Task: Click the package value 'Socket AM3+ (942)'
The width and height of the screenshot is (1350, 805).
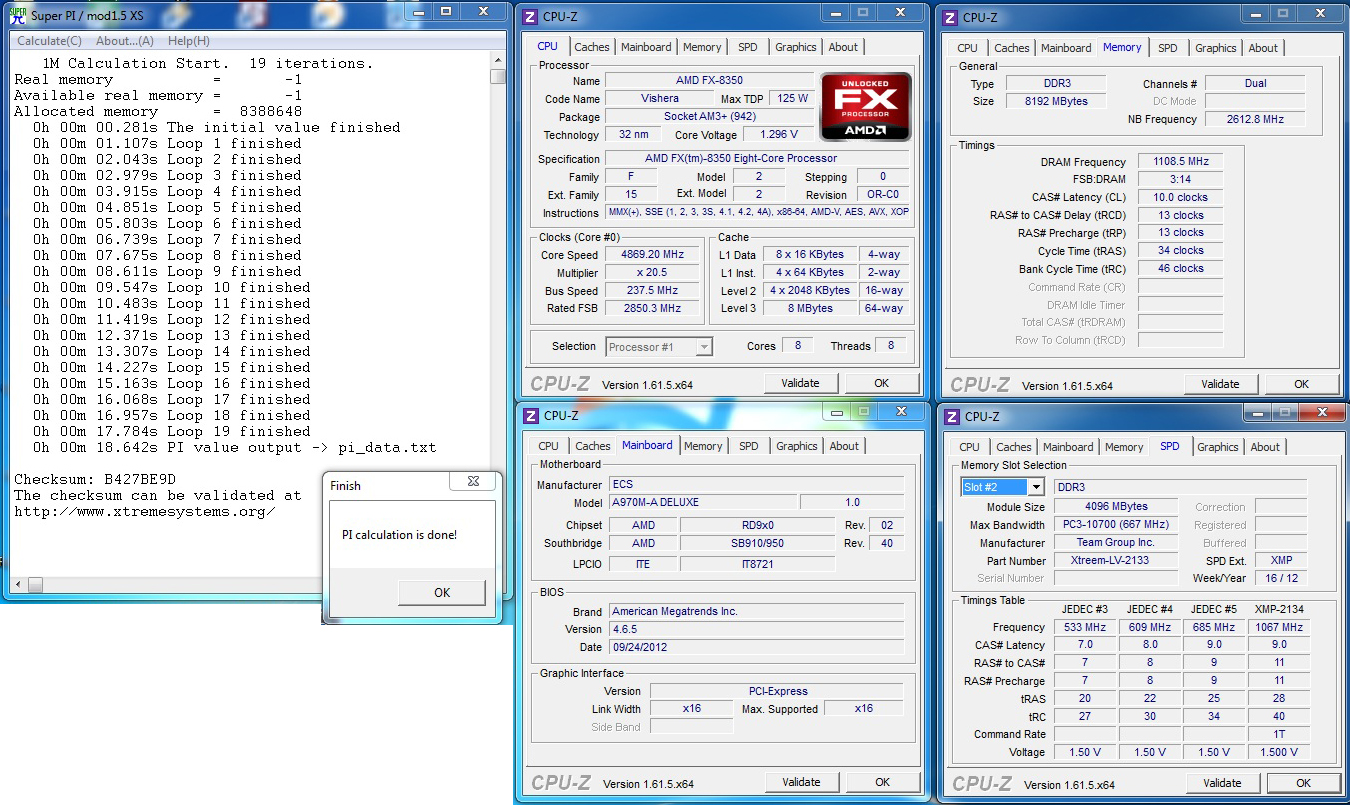Action: click(709, 116)
